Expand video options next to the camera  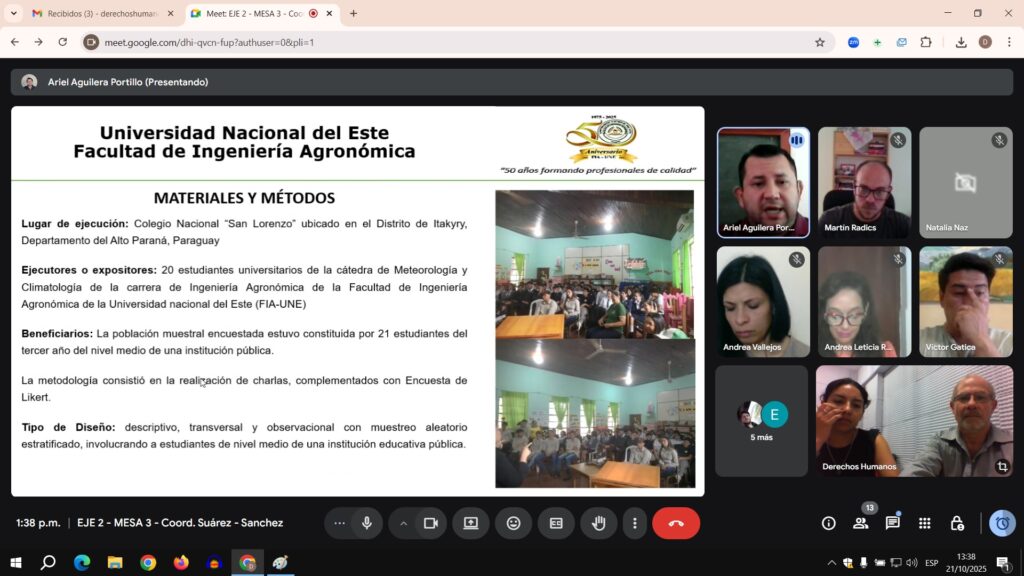click(x=404, y=522)
